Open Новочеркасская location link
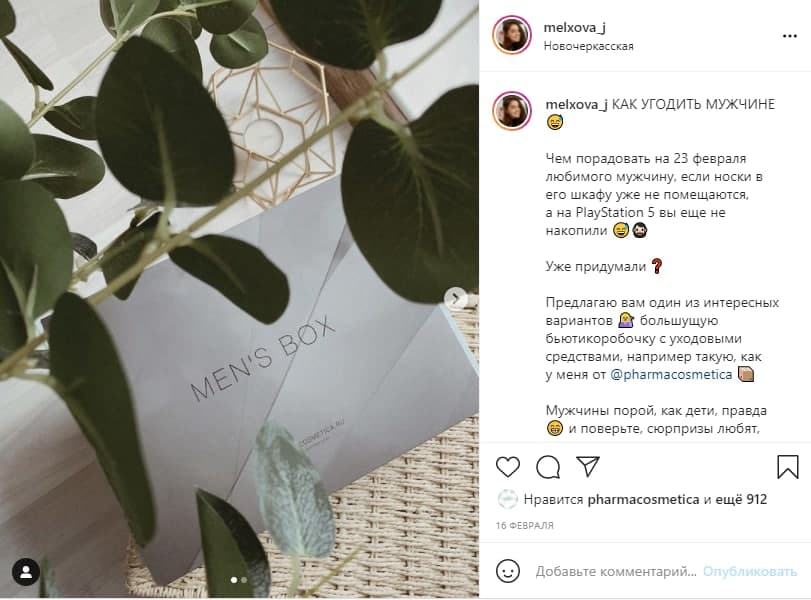This screenshot has width=811, height=600. pos(588,47)
